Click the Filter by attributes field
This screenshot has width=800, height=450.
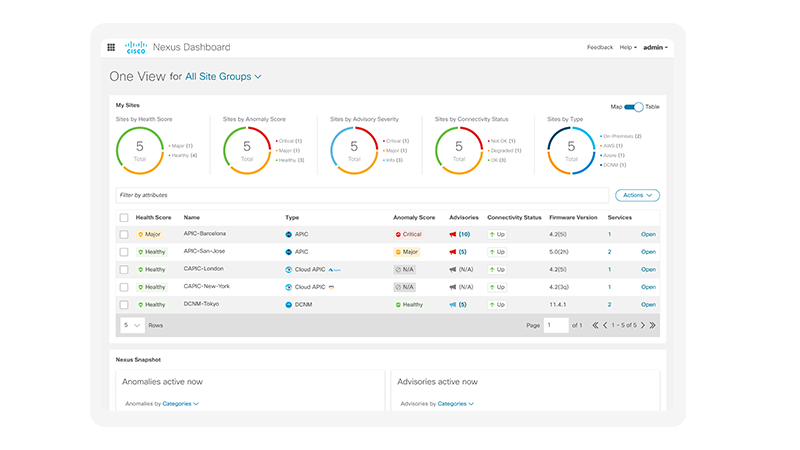click(362, 195)
